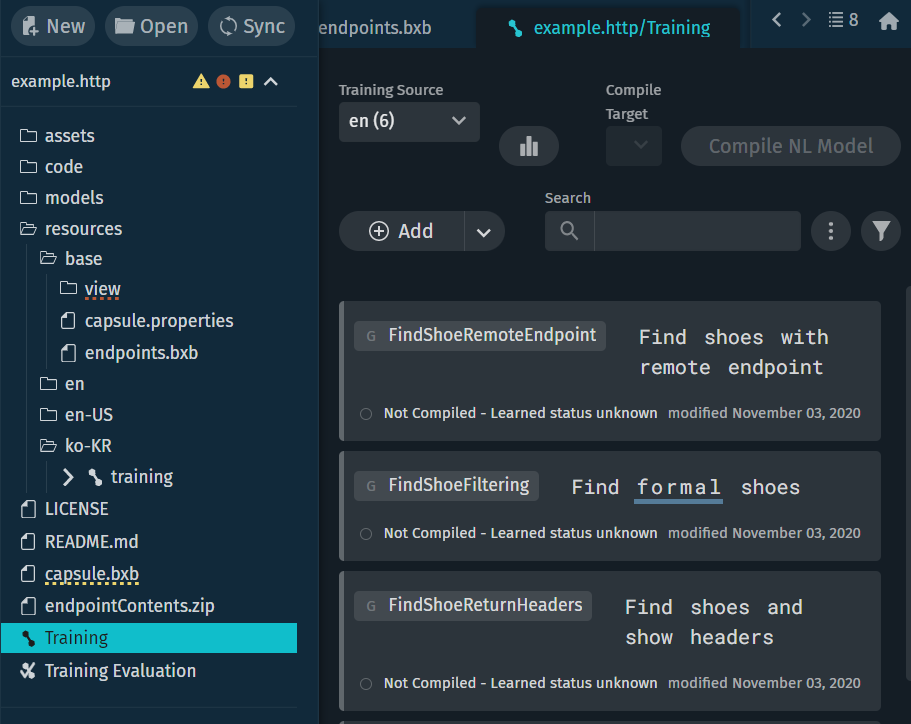The image size is (911, 724).
Task: Go back with the left arrow
Action: coord(777,20)
